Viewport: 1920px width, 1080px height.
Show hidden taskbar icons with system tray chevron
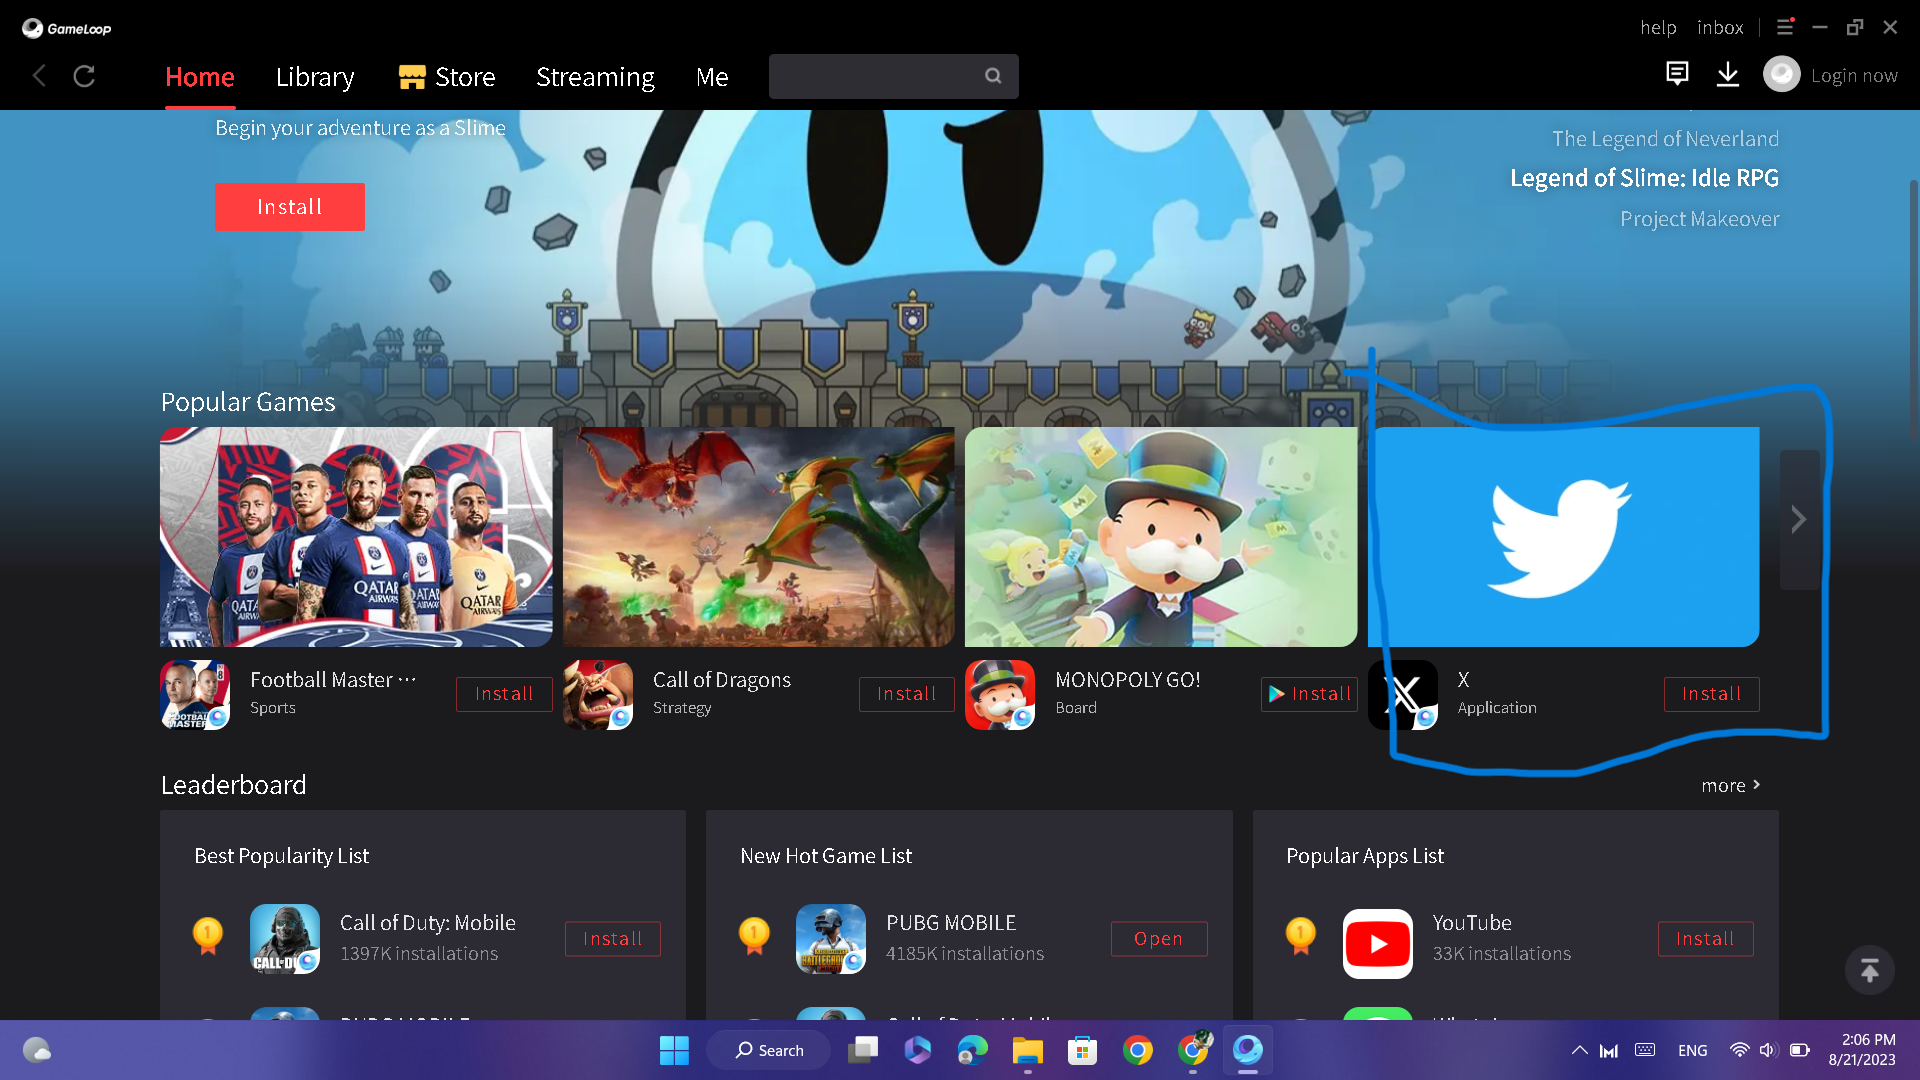coord(1580,1050)
